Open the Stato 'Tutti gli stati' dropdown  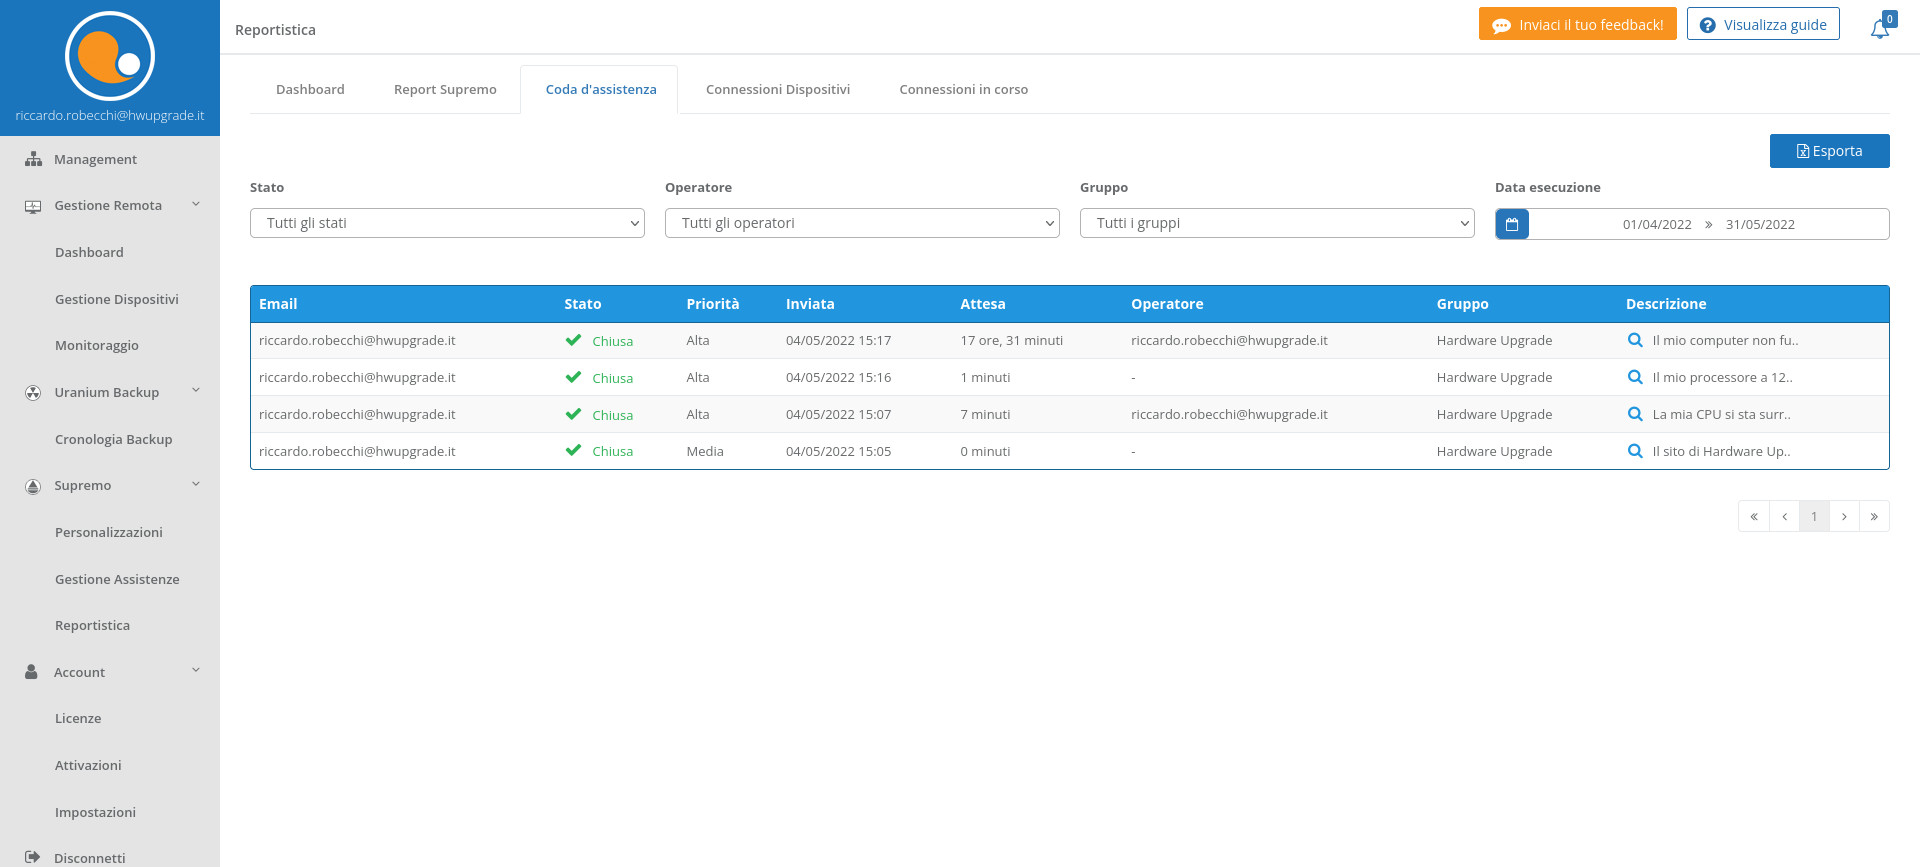coord(447,223)
